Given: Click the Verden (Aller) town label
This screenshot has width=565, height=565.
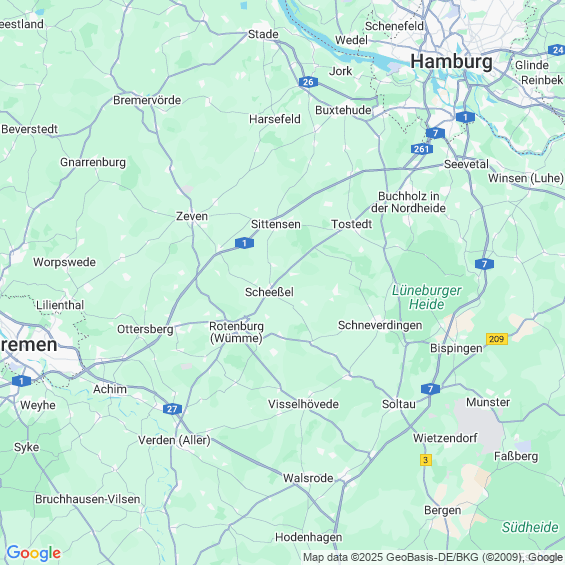Looking at the screenshot, I should 174,440.
